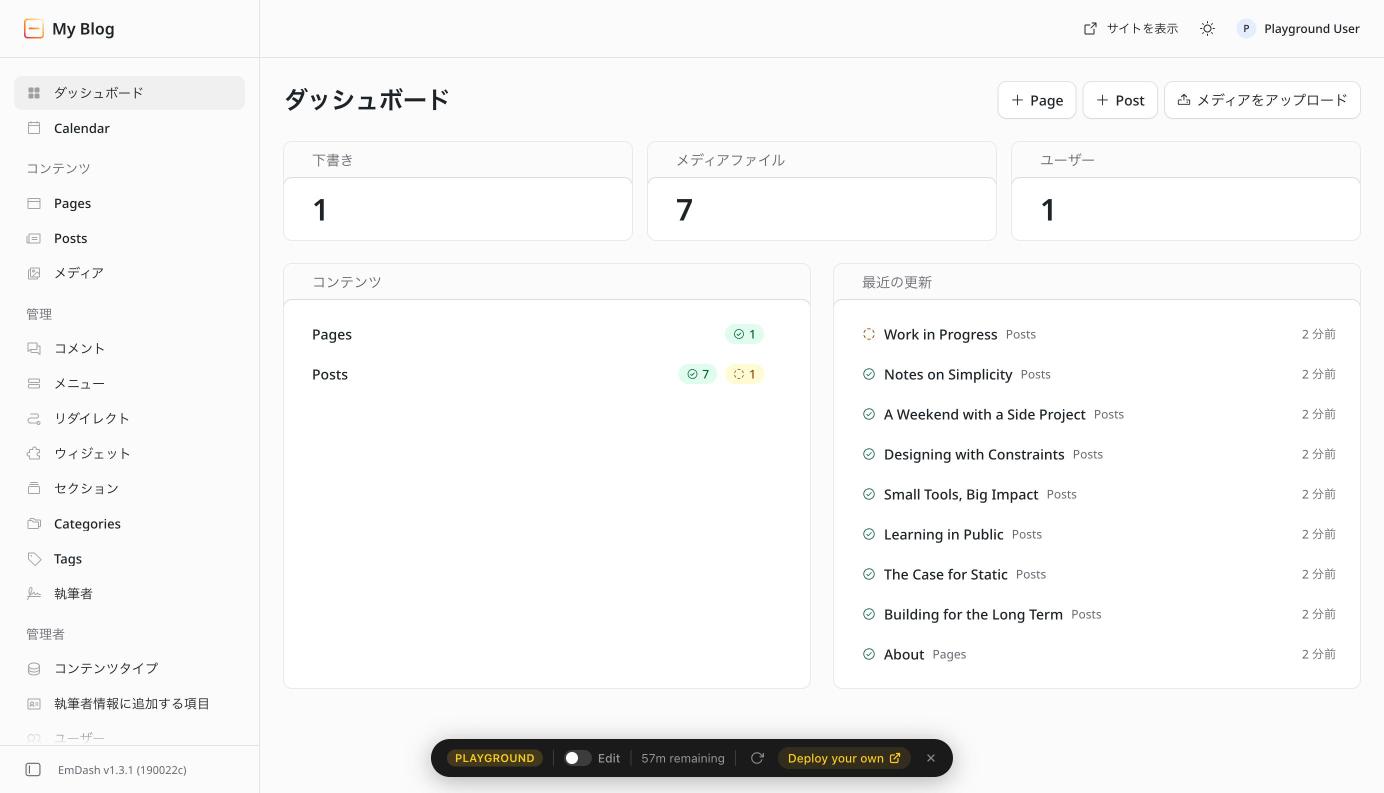Create a new Post with the + Post button

point(1120,100)
